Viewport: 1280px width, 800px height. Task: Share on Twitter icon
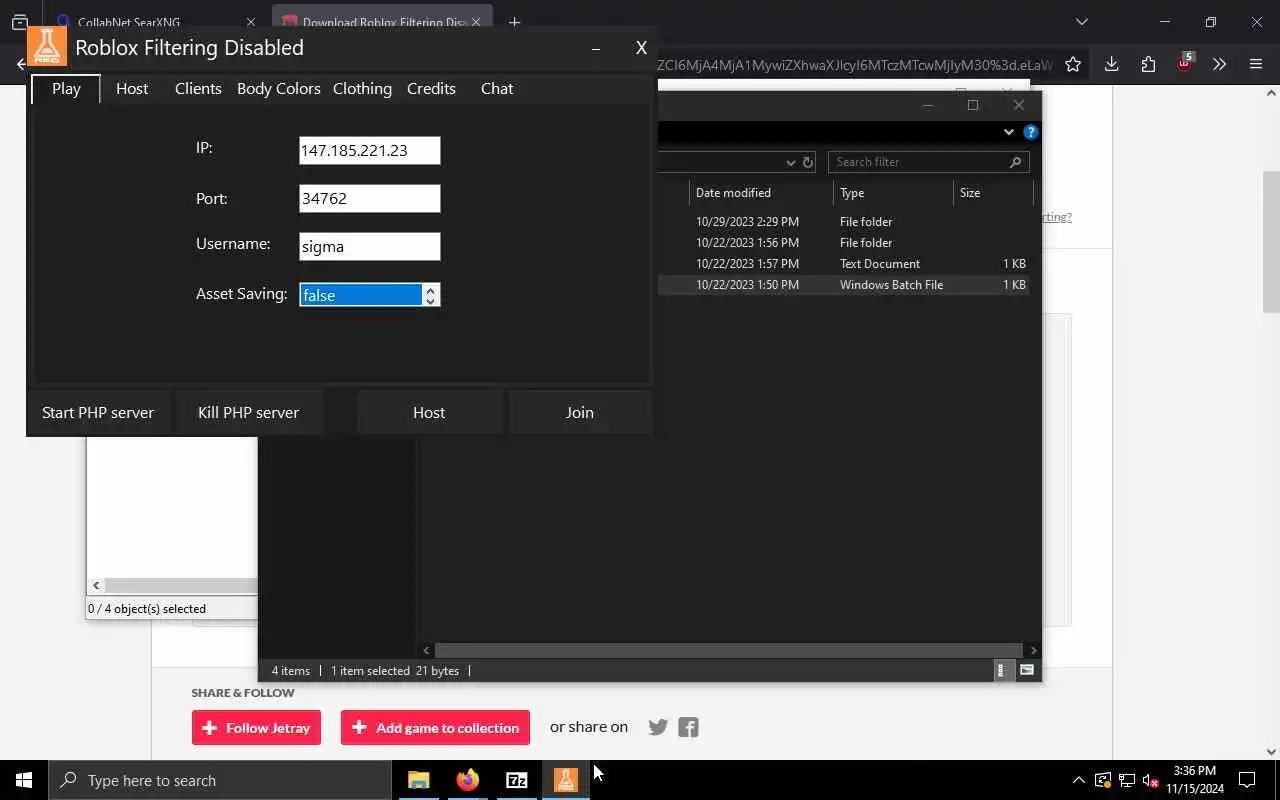click(x=658, y=727)
